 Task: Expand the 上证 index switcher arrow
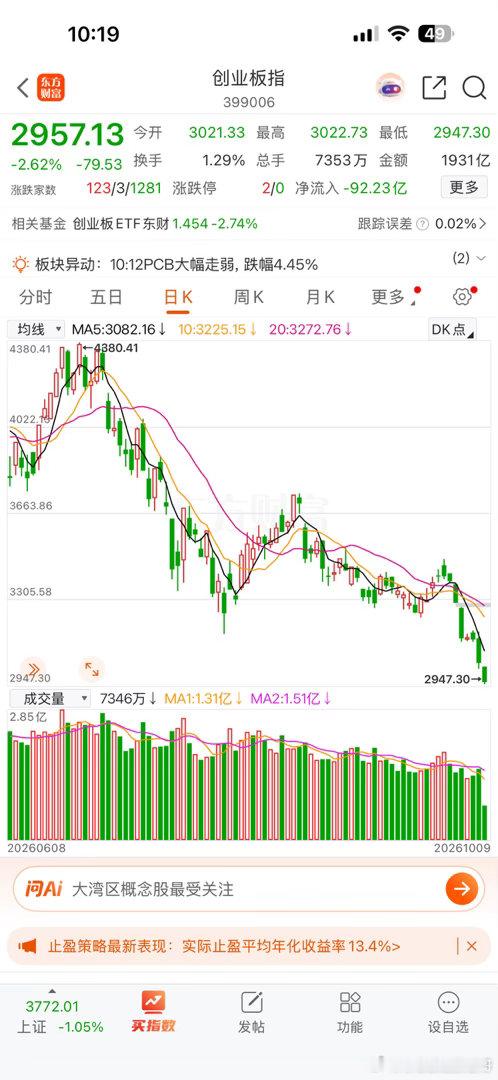point(52,991)
